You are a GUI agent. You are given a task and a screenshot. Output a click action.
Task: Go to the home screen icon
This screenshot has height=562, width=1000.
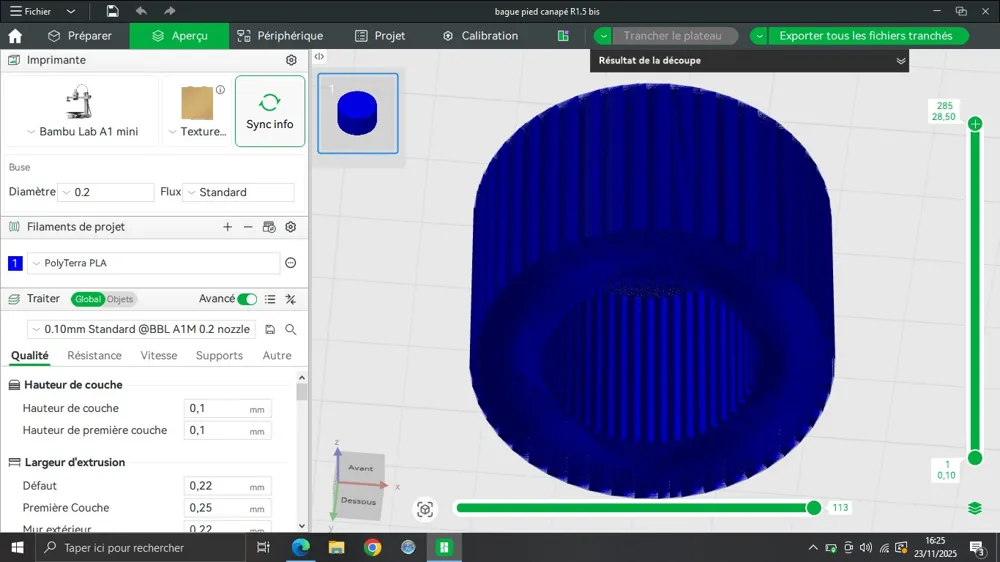(x=15, y=36)
